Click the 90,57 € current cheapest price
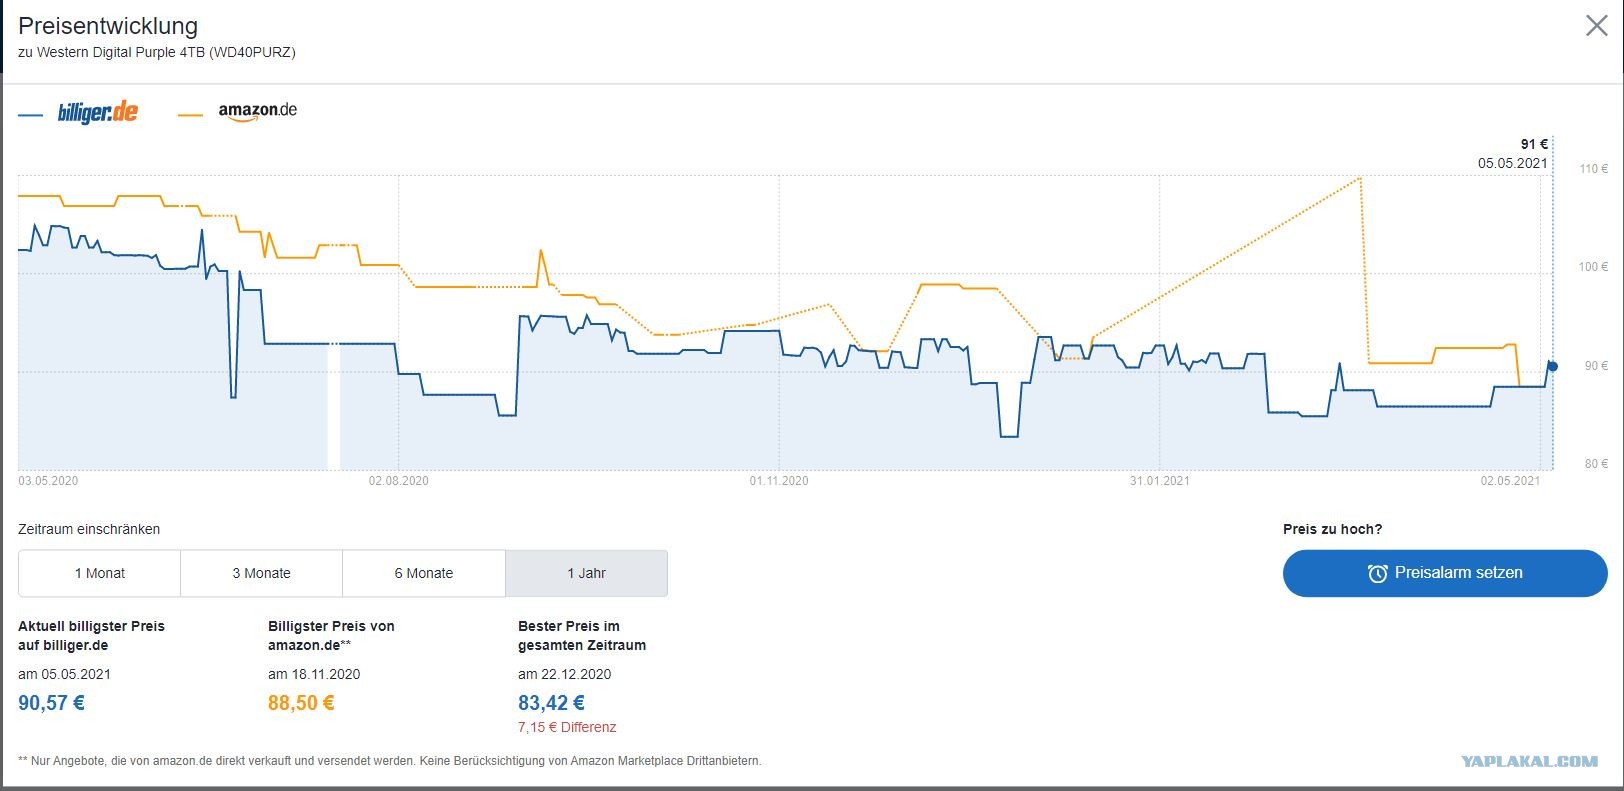The width and height of the screenshot is (1624, 791). click(x=51, y=703)
